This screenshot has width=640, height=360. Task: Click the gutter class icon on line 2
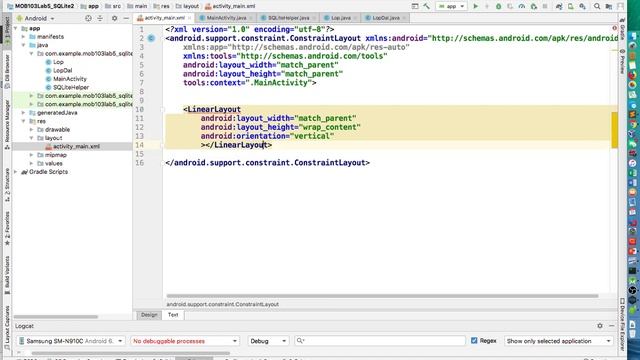click(151, 38)
